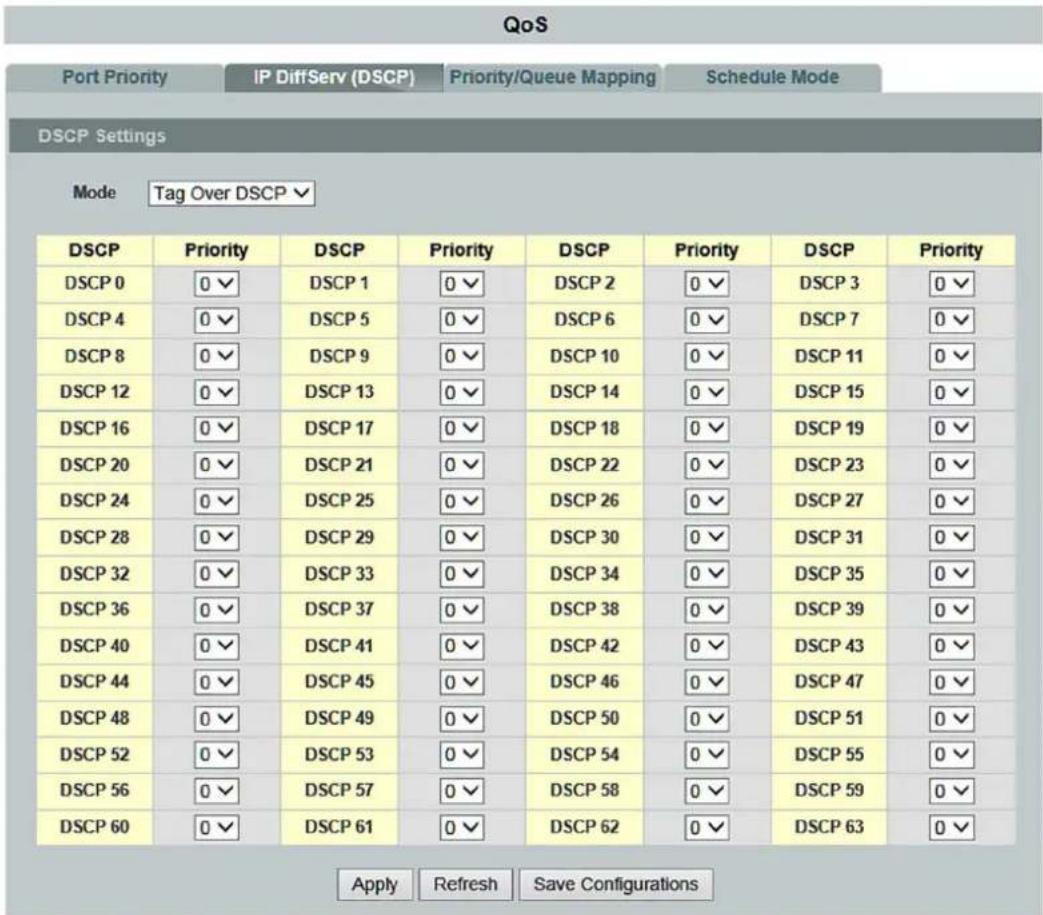
Task: Change priority of DSCP 10
Action: tap(706, 356)
